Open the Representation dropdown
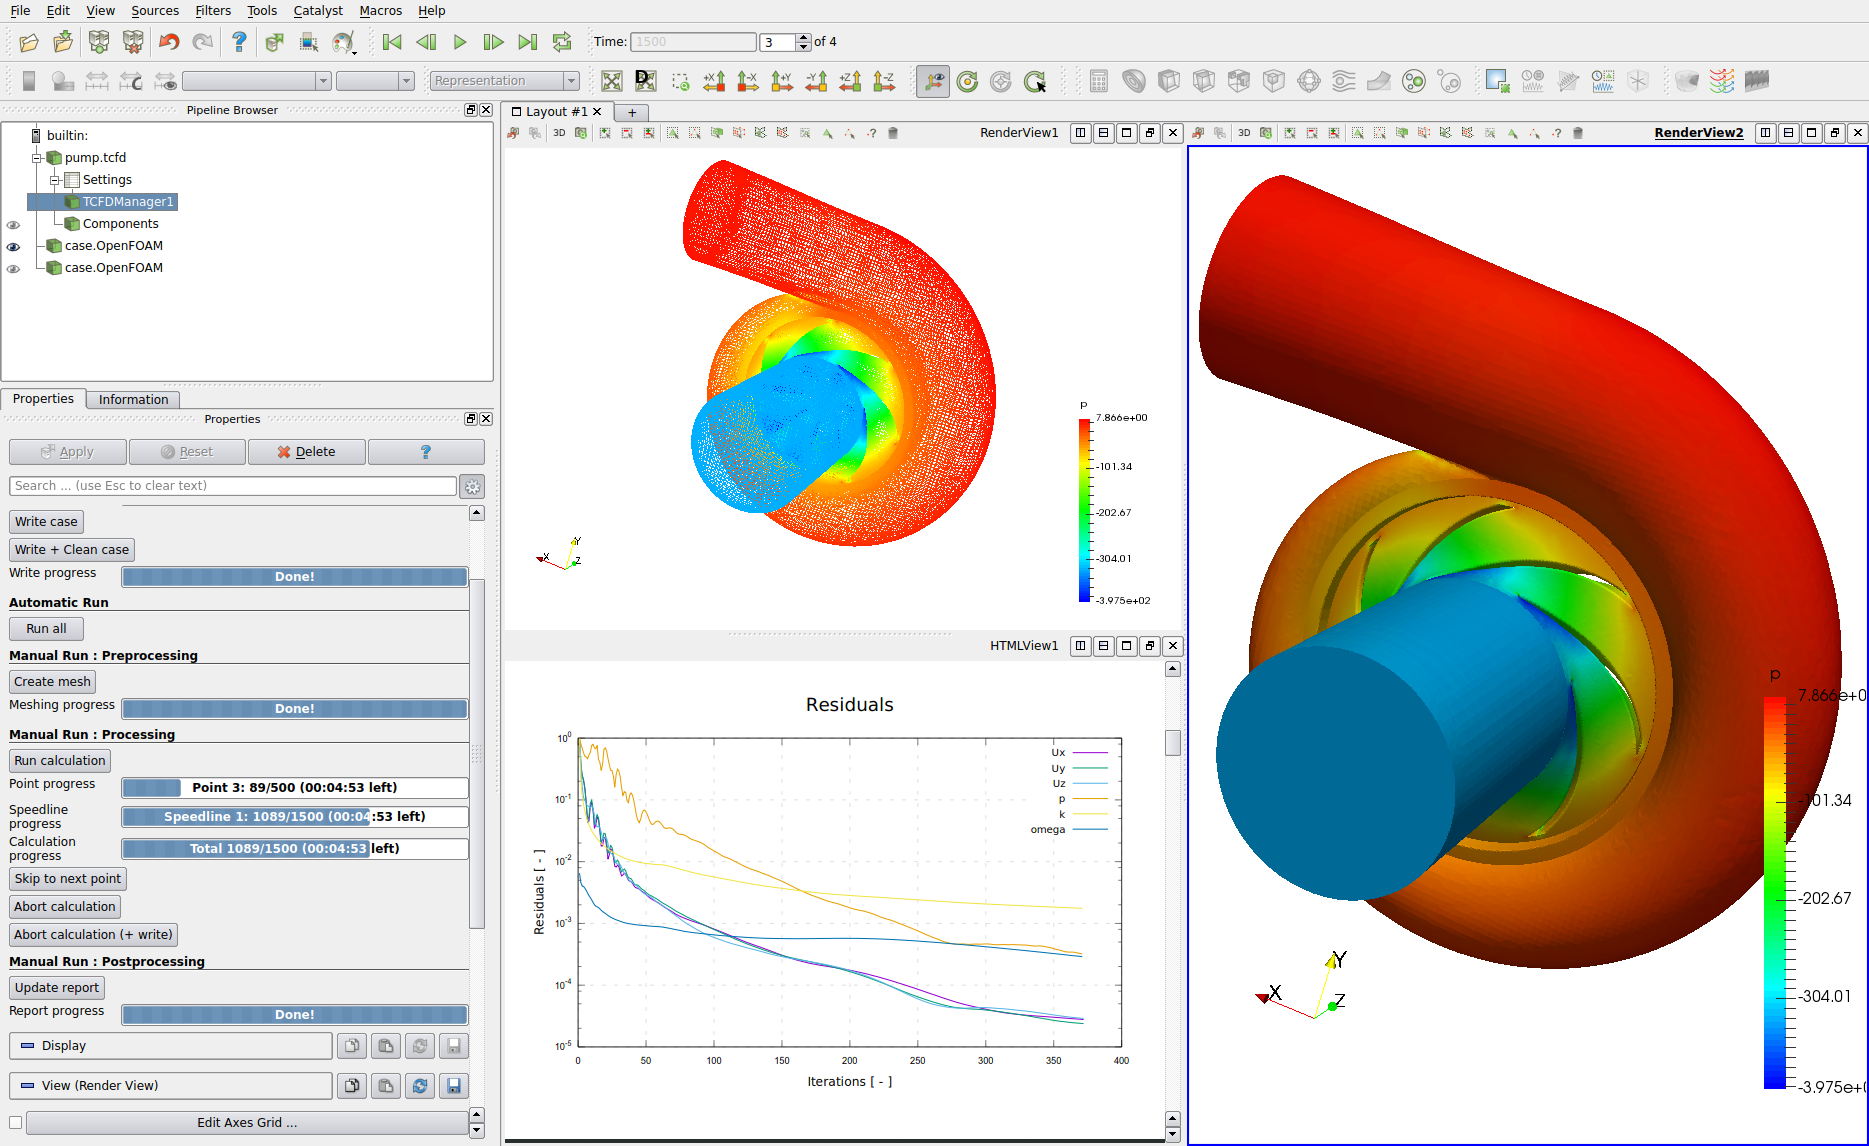 (504, 81)
